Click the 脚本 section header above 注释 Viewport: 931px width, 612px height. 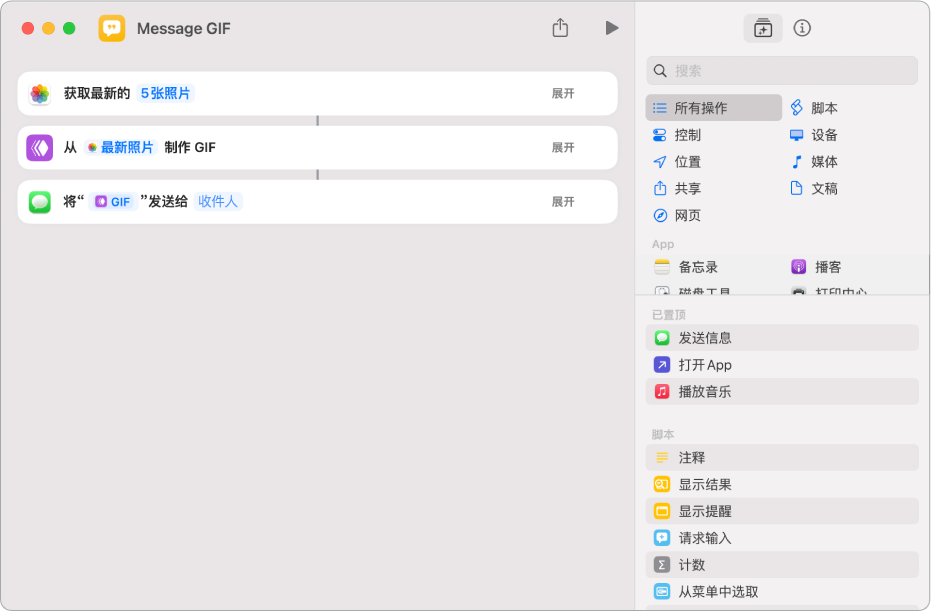coord(663,435)
